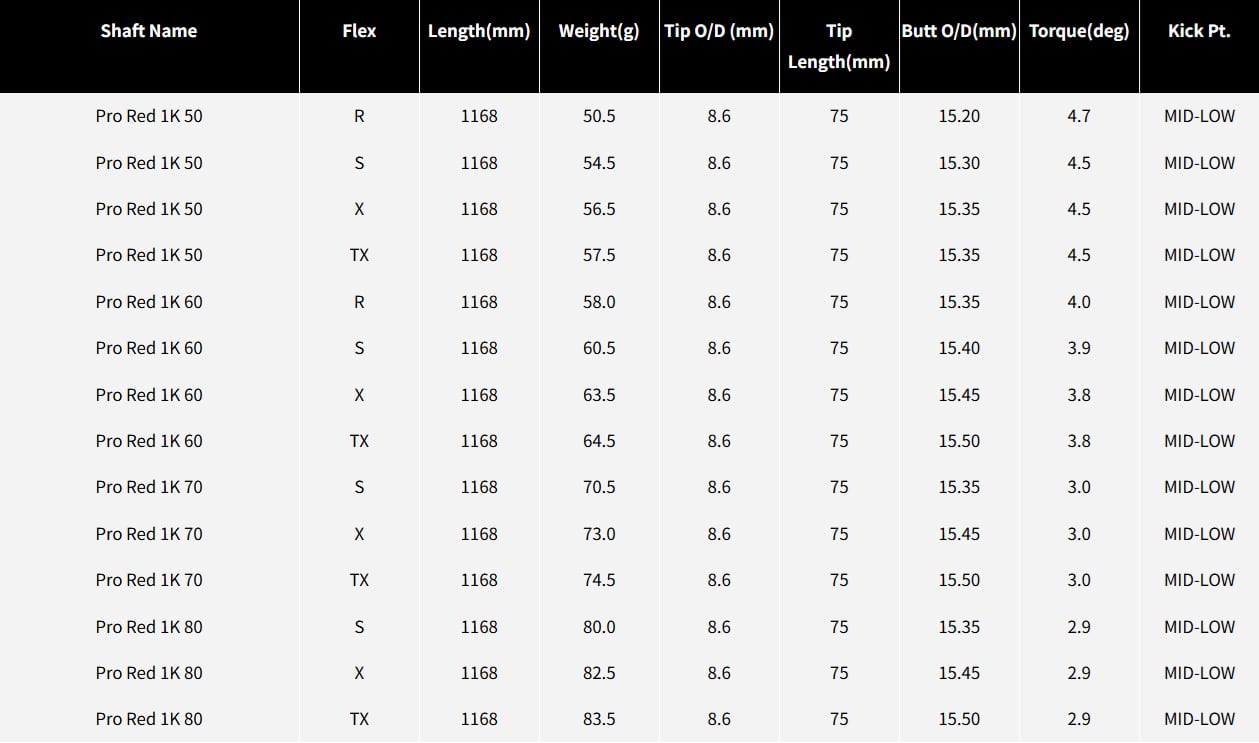
Task: Click the Tip O/D (mm) header
Action: point(719,31)
